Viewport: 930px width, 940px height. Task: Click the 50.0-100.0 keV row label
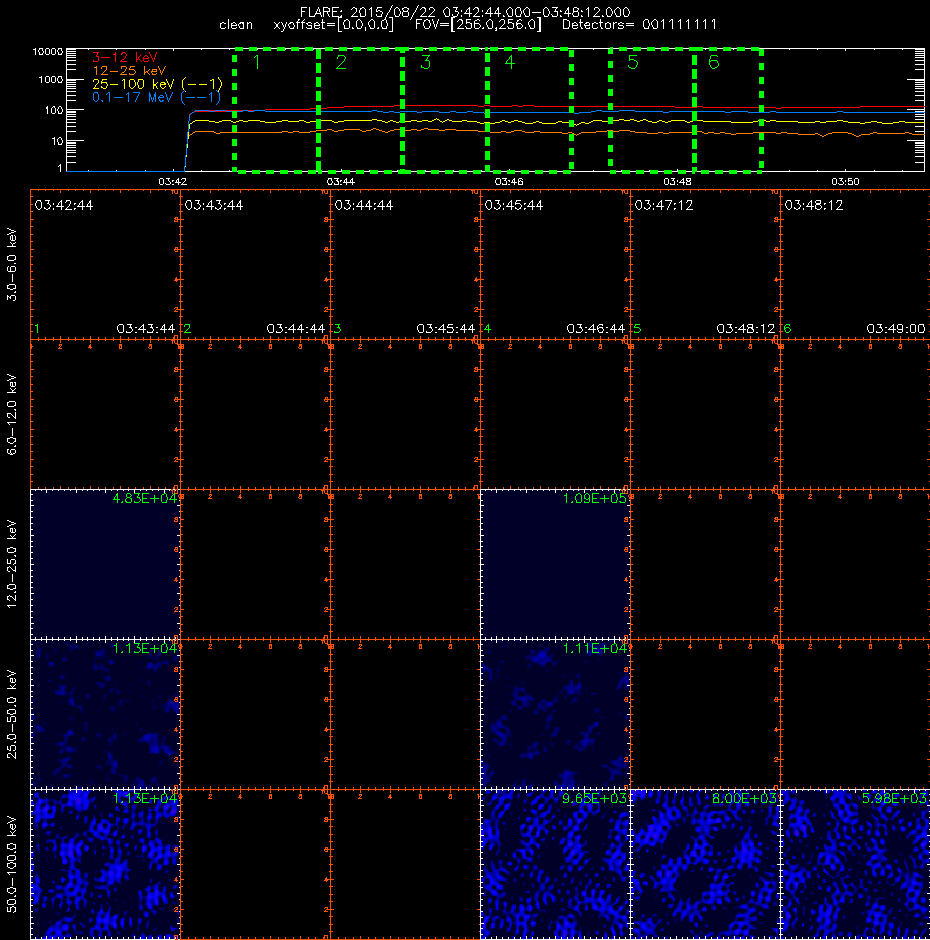12,864
